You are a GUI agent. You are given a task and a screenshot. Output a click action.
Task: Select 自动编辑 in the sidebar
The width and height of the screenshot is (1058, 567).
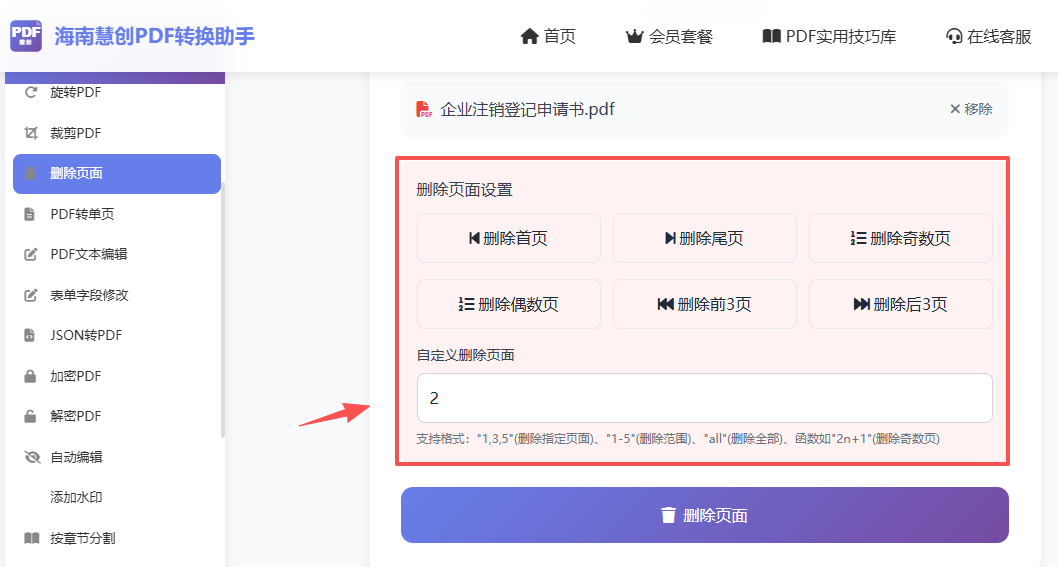coord(117,457)
